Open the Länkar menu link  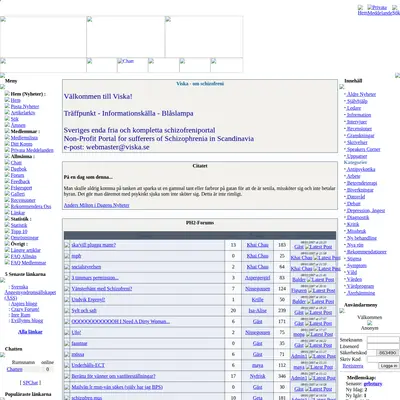tap(18, 213)
